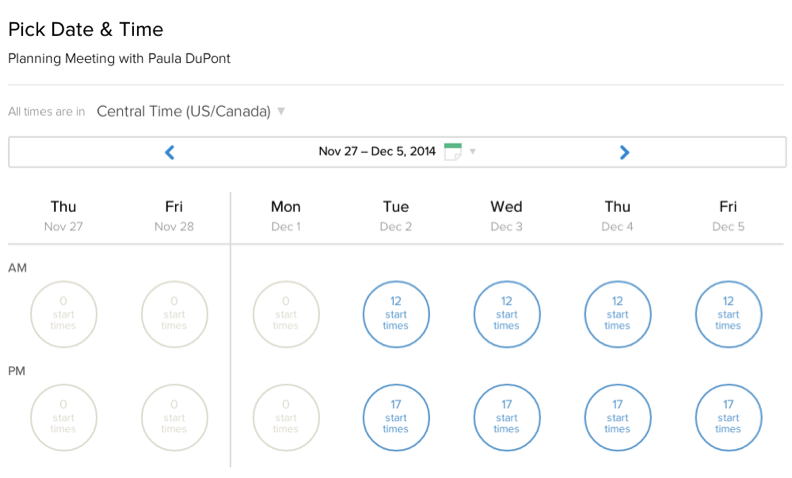Screen dimensions: 792x478
Task: Open the green calendar date picker icon
Action: [x=453, y=152]
